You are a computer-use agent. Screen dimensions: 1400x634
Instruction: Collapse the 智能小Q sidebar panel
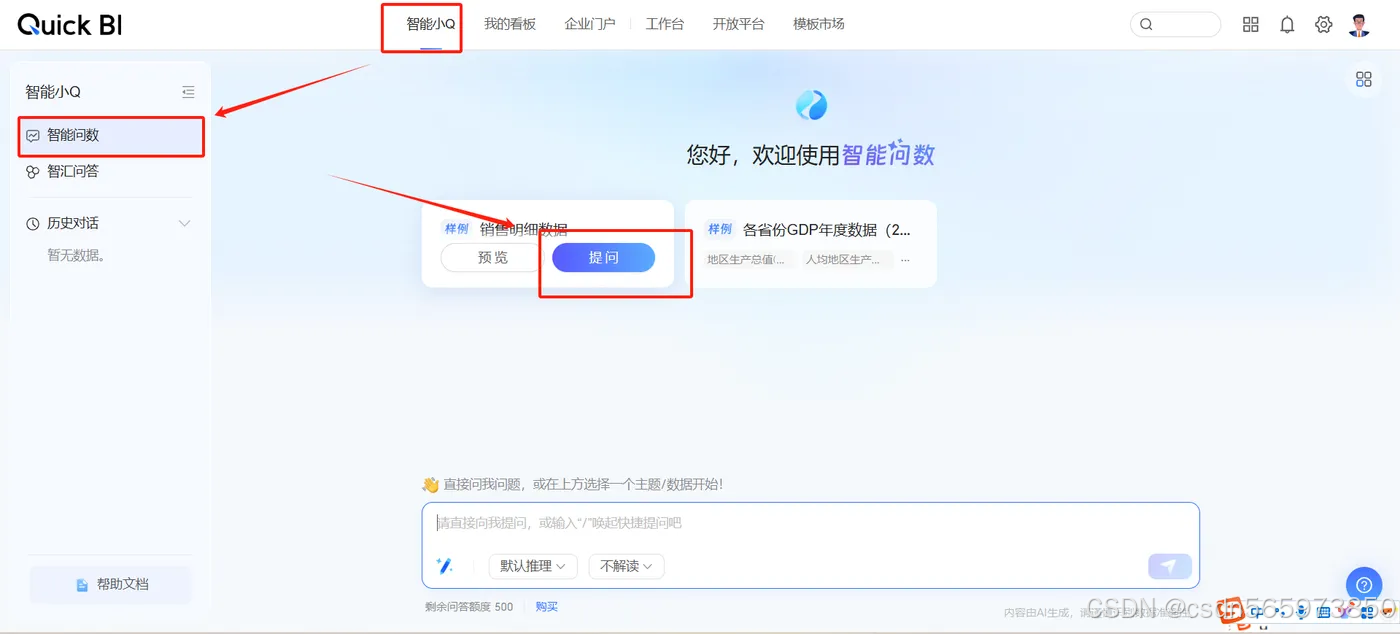(x=188, y=91)
